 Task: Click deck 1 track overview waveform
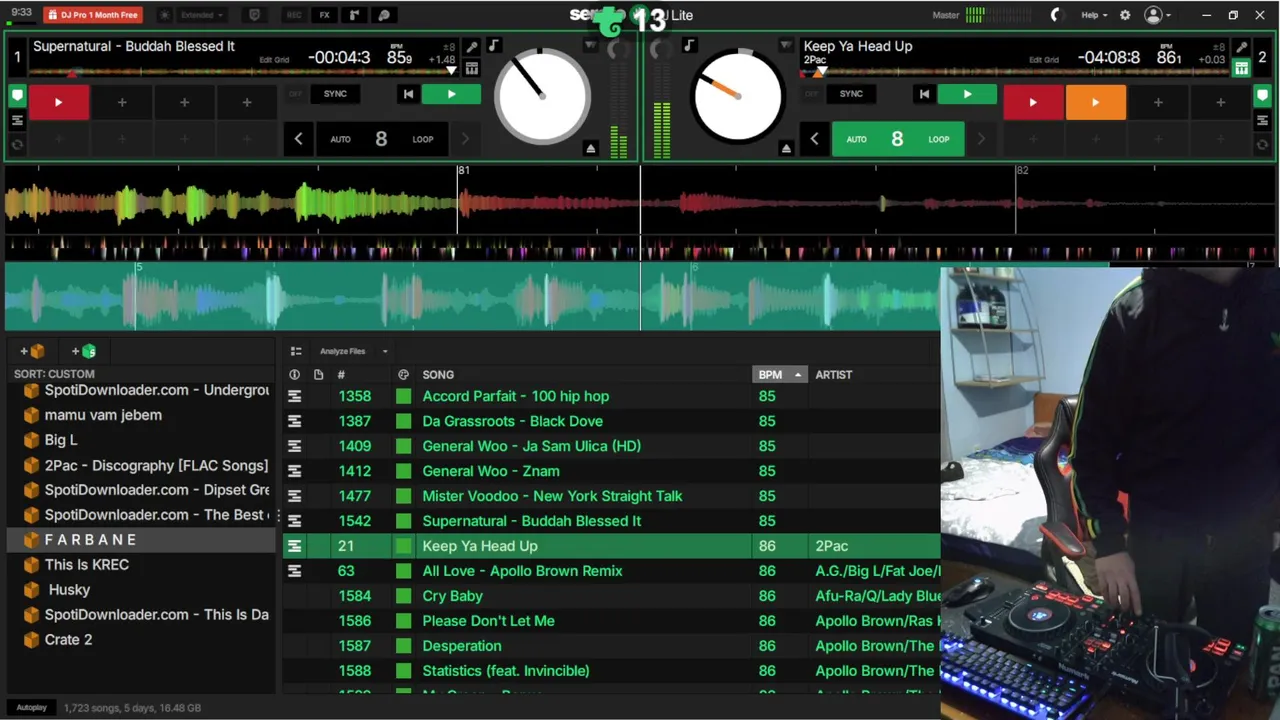[240, 72]
